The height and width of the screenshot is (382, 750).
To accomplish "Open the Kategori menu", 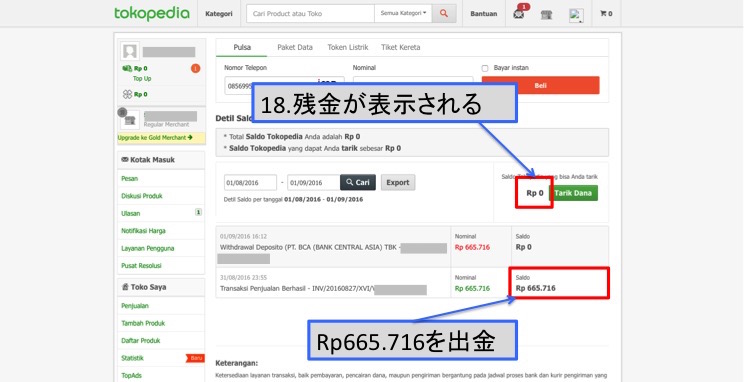I will (219, 14).
